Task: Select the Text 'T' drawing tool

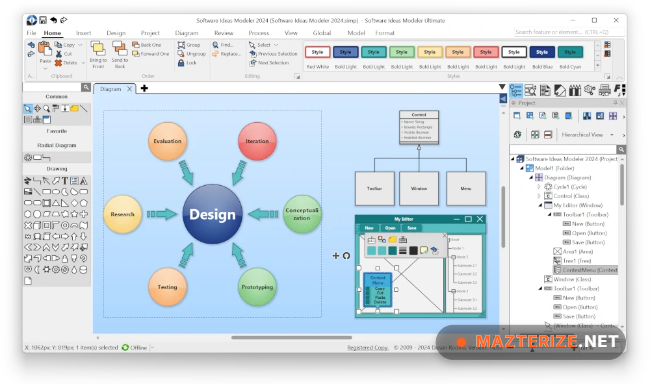Action: 65,181
